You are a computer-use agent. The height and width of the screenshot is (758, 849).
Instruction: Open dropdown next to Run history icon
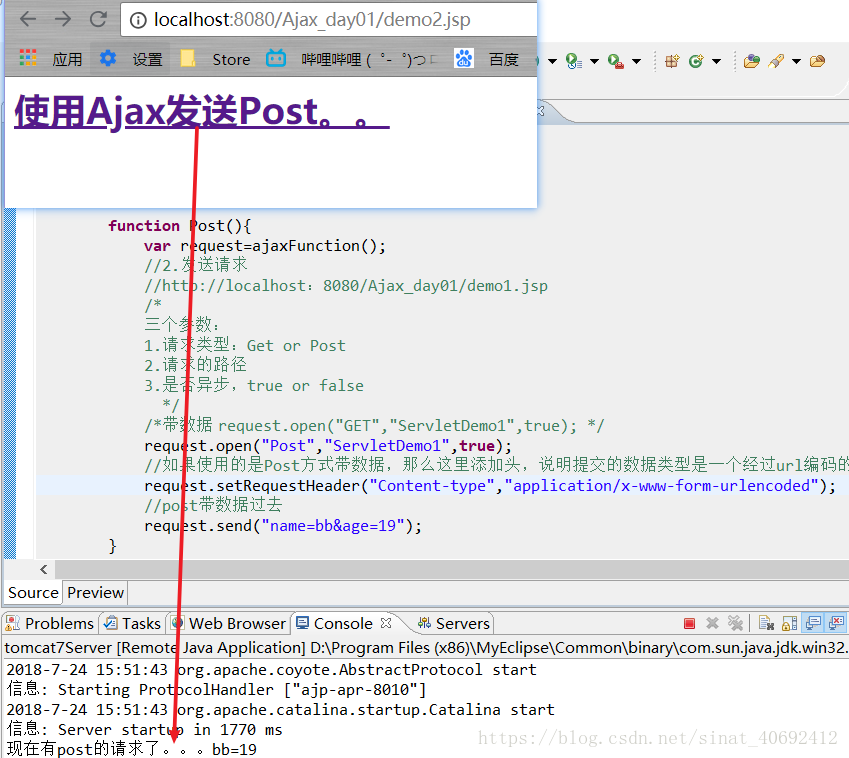(x=594, y=61)
